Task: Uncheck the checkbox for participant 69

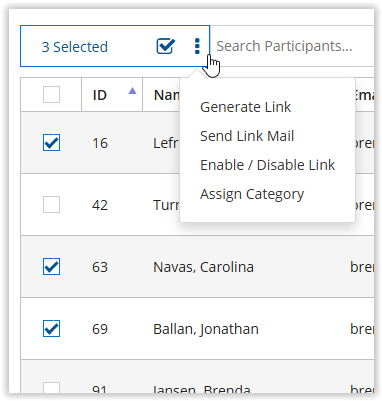Action: point(51,329)
